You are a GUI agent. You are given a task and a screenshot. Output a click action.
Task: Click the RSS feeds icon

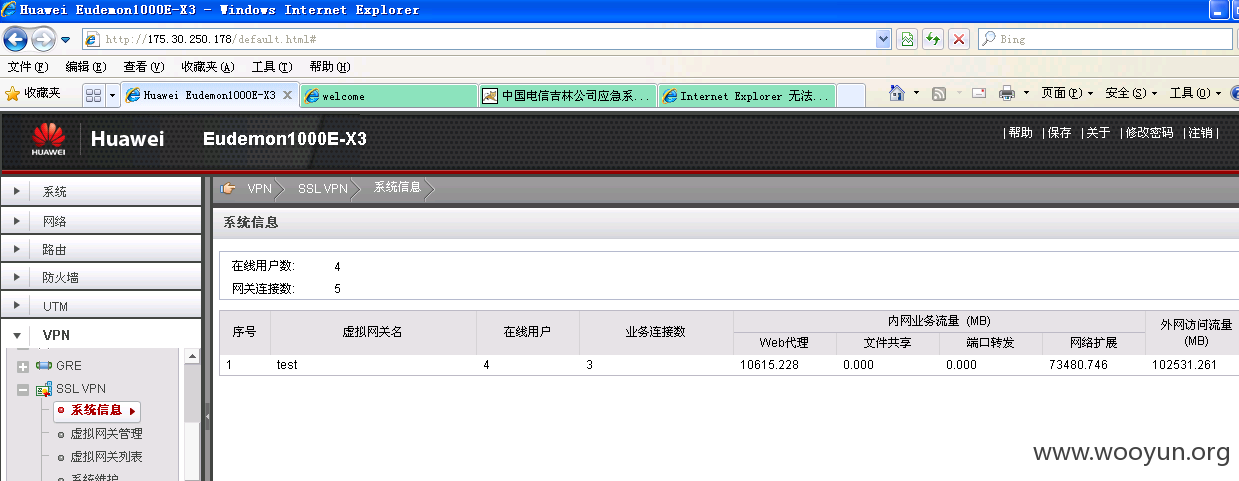click(x=939, y=93)
